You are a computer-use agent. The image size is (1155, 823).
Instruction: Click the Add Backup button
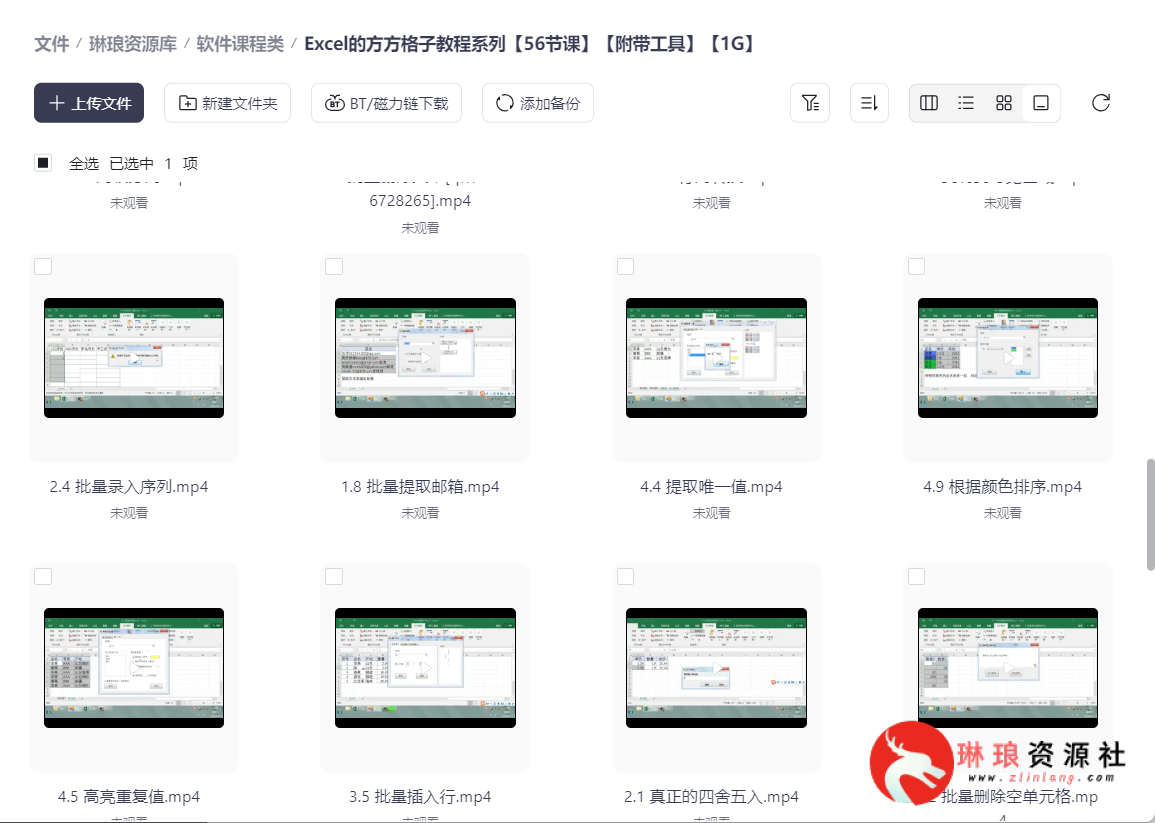(537, 103)
